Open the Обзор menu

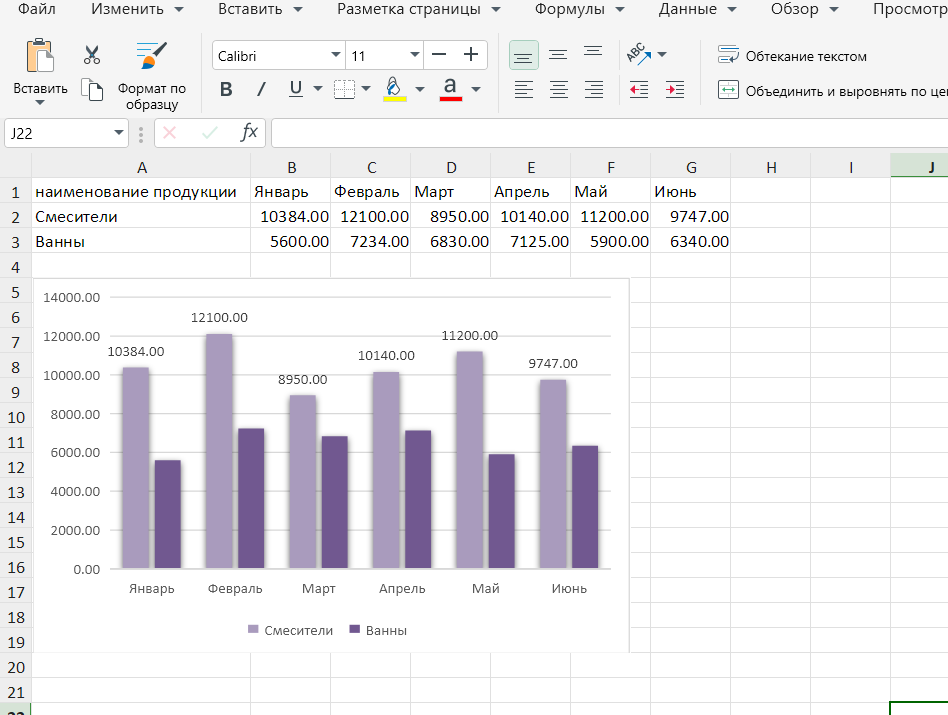click(804, 9)
